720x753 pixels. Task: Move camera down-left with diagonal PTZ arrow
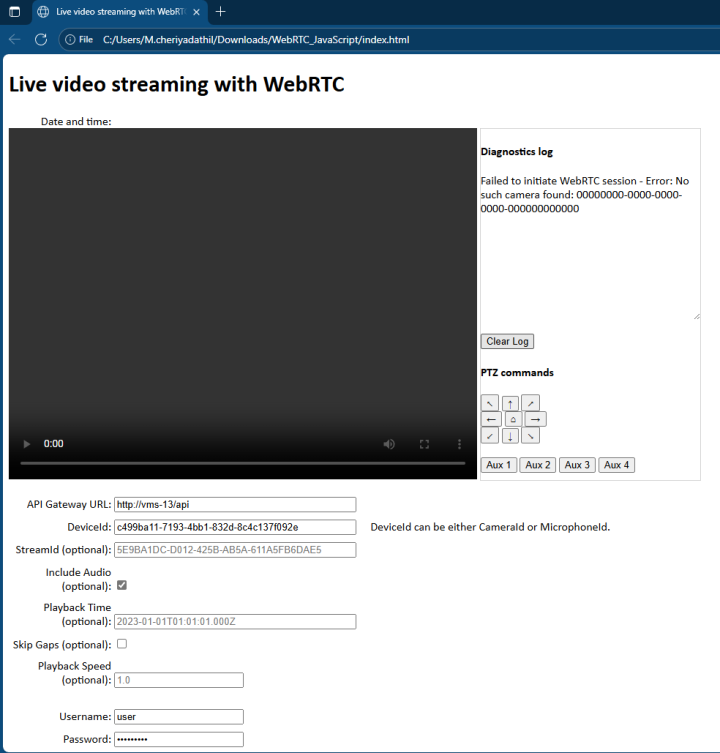coord(490,436)
